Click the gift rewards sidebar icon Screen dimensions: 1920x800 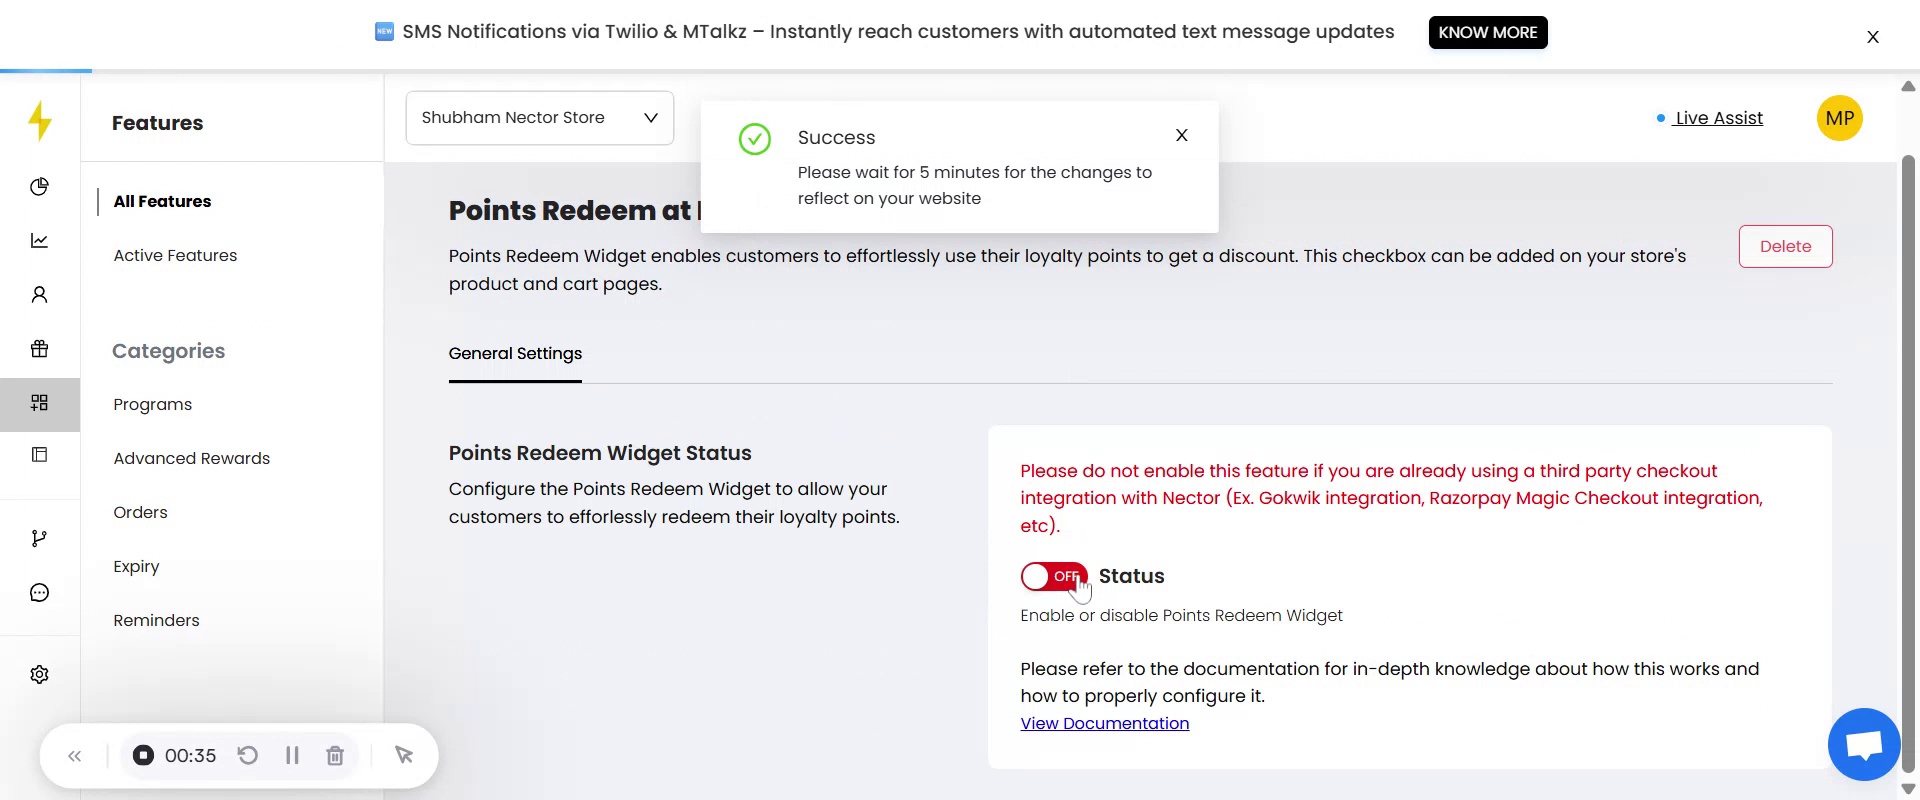click(x=40, y=349)
